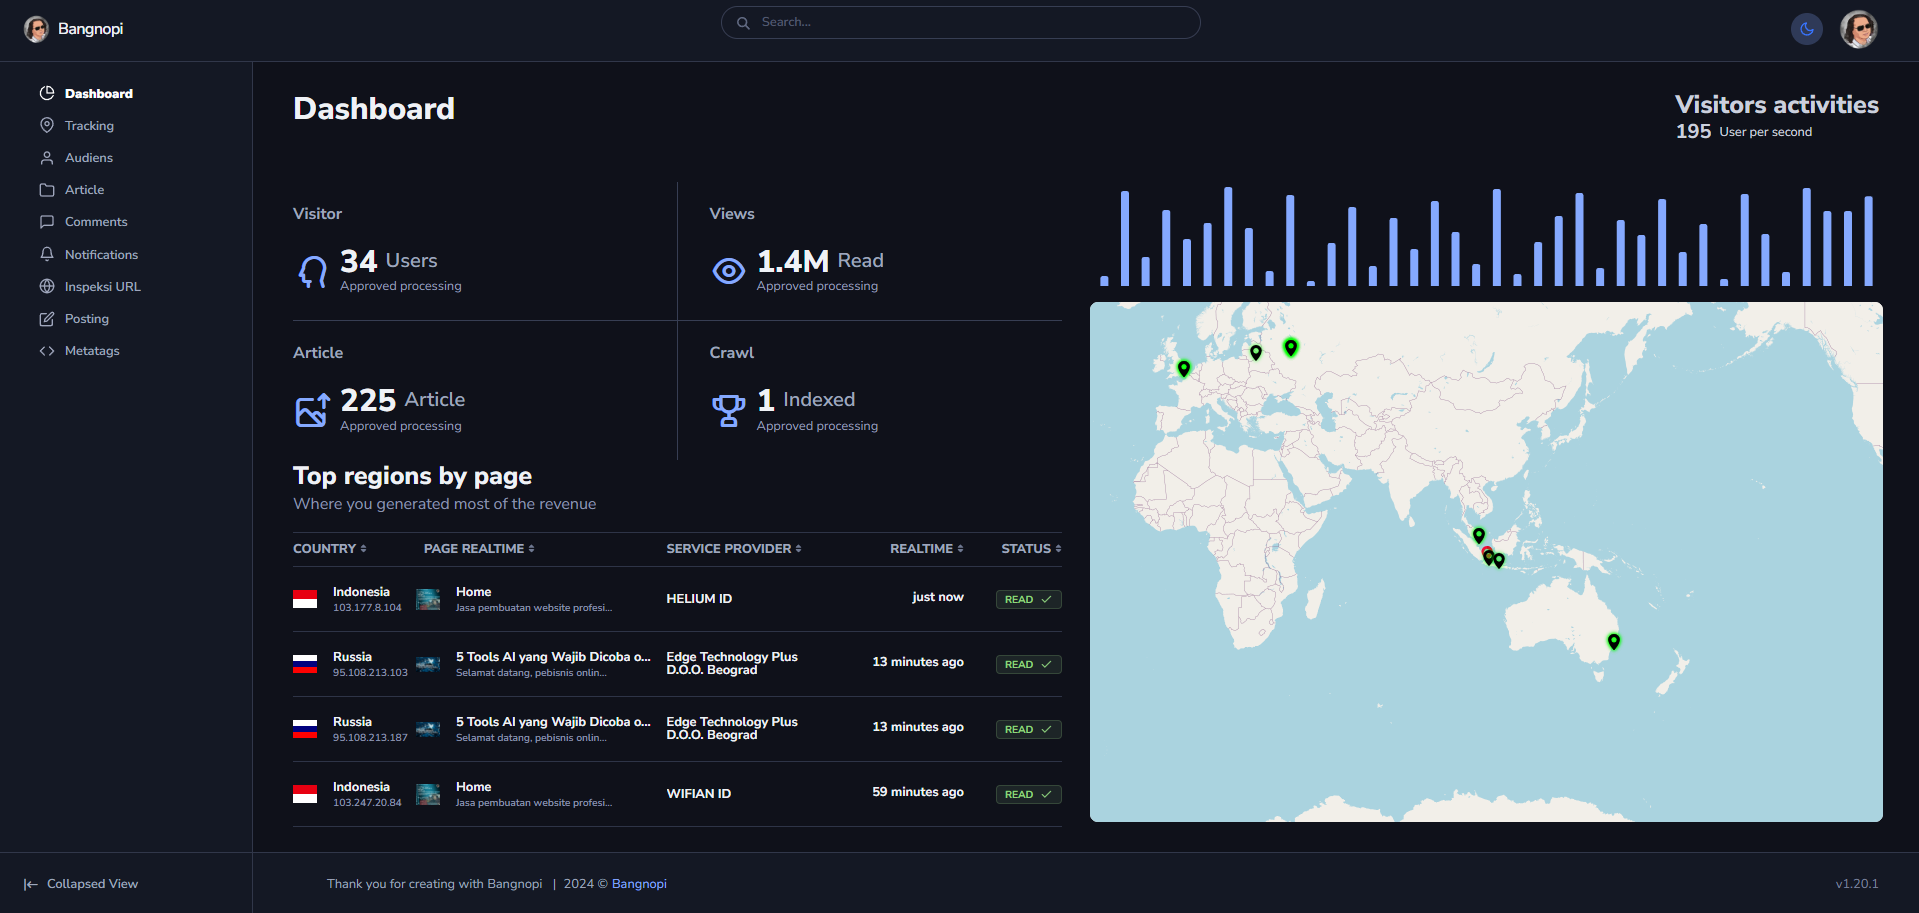The height and width of the screenshot is (913, 1919).
Task: Click the Bangnopi brand logo at top left
Action: click(x=74, y=29)
